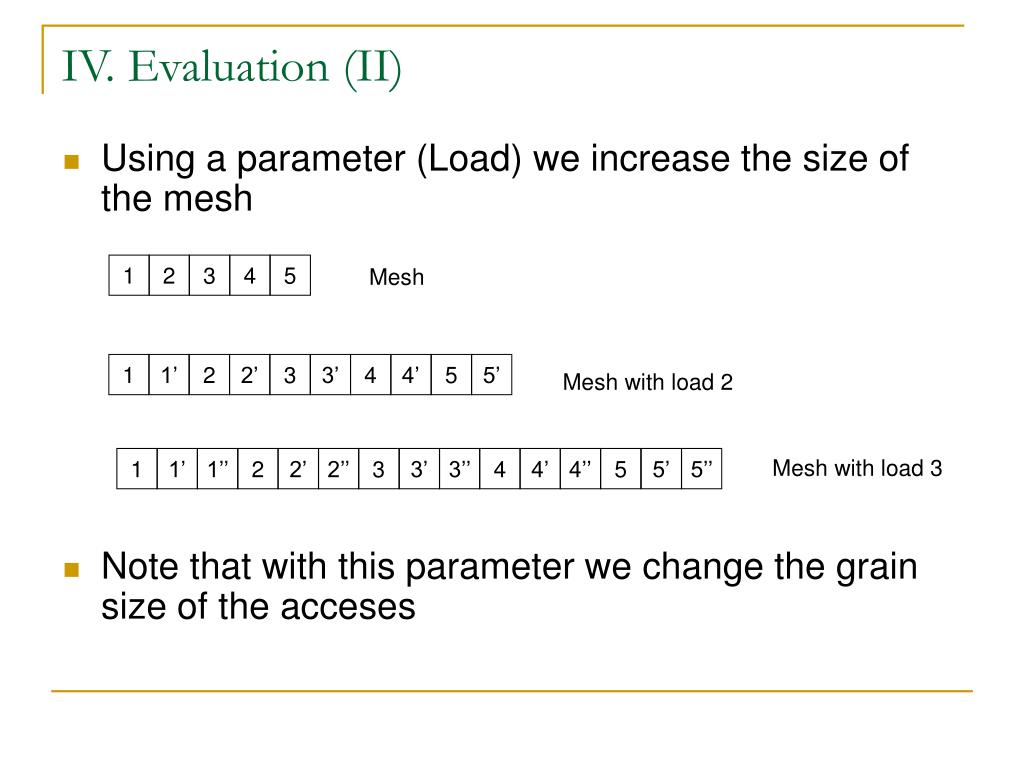Image resolution: width=1024 pixels, height=768 pixels.
Task: Click the 'Mesh with load 3' label
Action: (x=857, y=468)
